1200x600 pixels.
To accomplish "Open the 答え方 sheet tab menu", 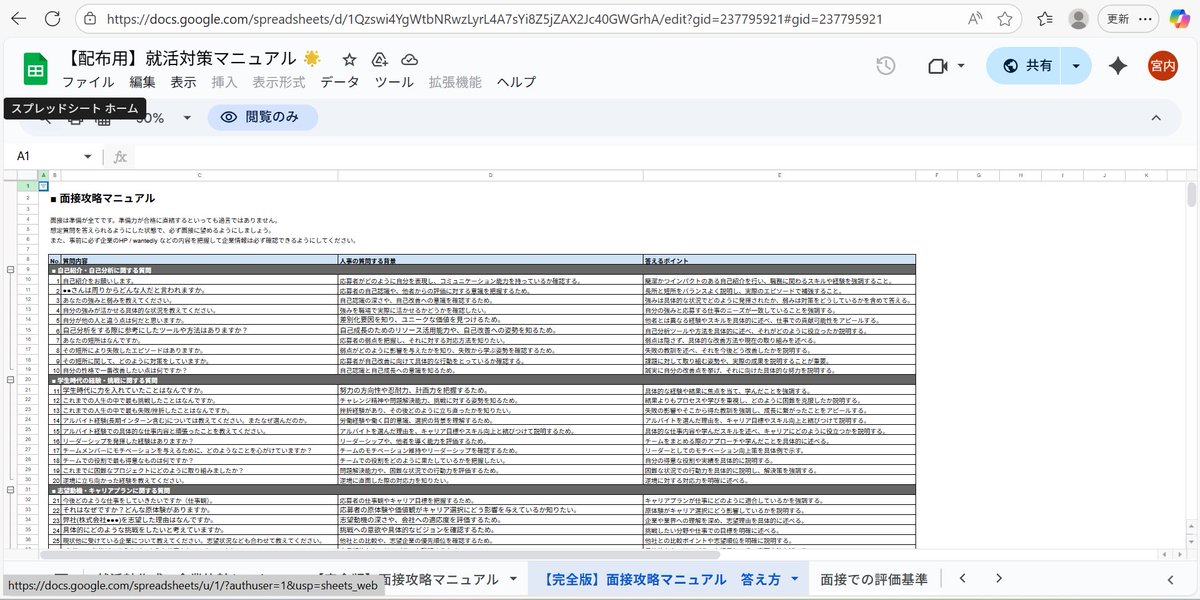I will point(794,579).
